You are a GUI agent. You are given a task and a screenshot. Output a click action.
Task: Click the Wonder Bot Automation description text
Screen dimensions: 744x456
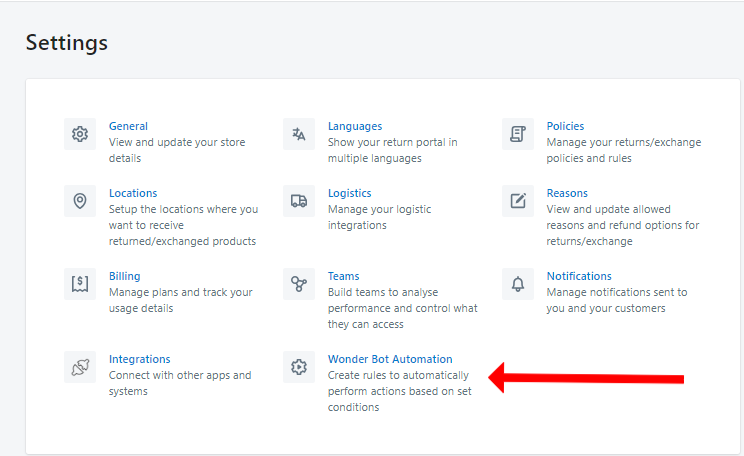tap(398, 391)
